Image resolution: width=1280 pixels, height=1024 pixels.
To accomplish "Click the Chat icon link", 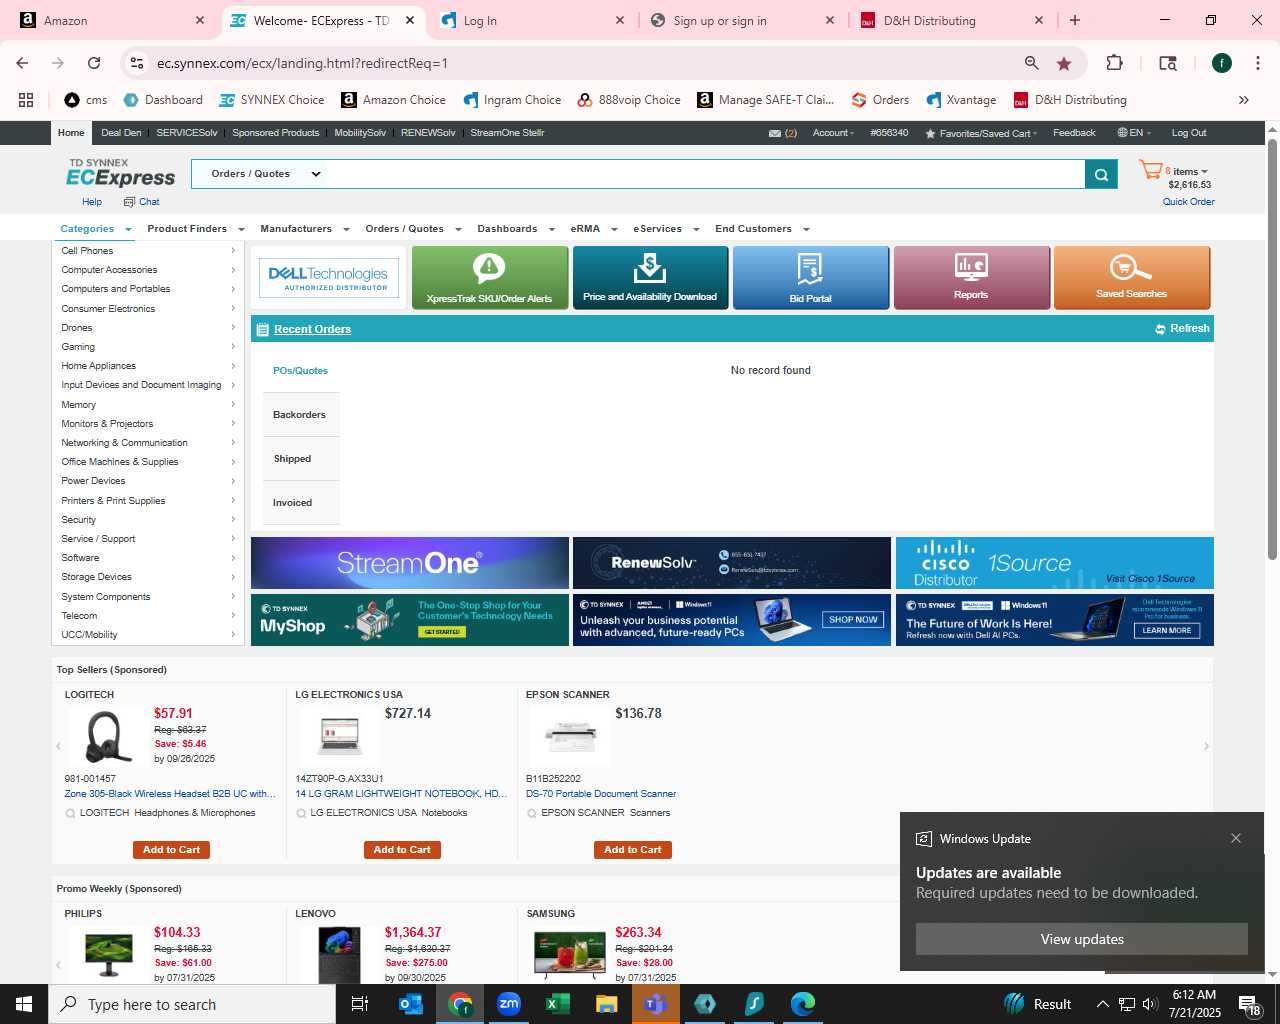I will 142,202.
